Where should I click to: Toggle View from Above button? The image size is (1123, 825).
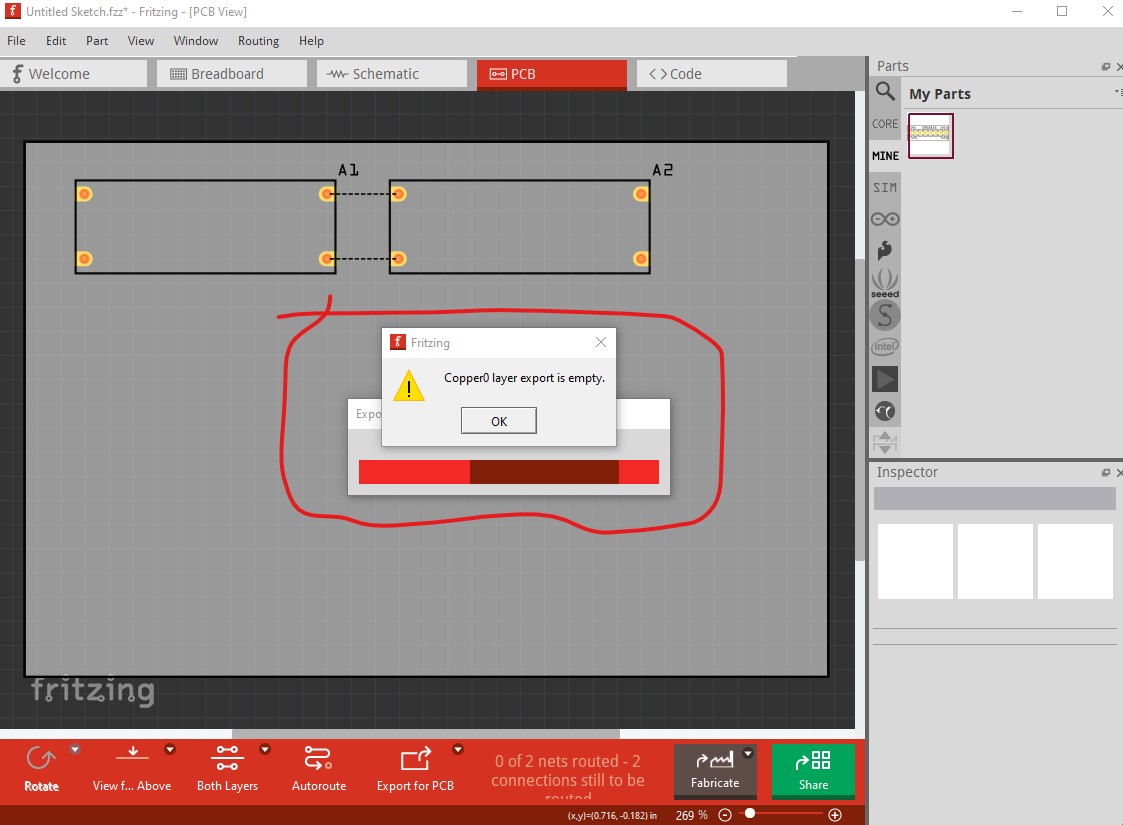pyautogui.click(x=132, y=768)
